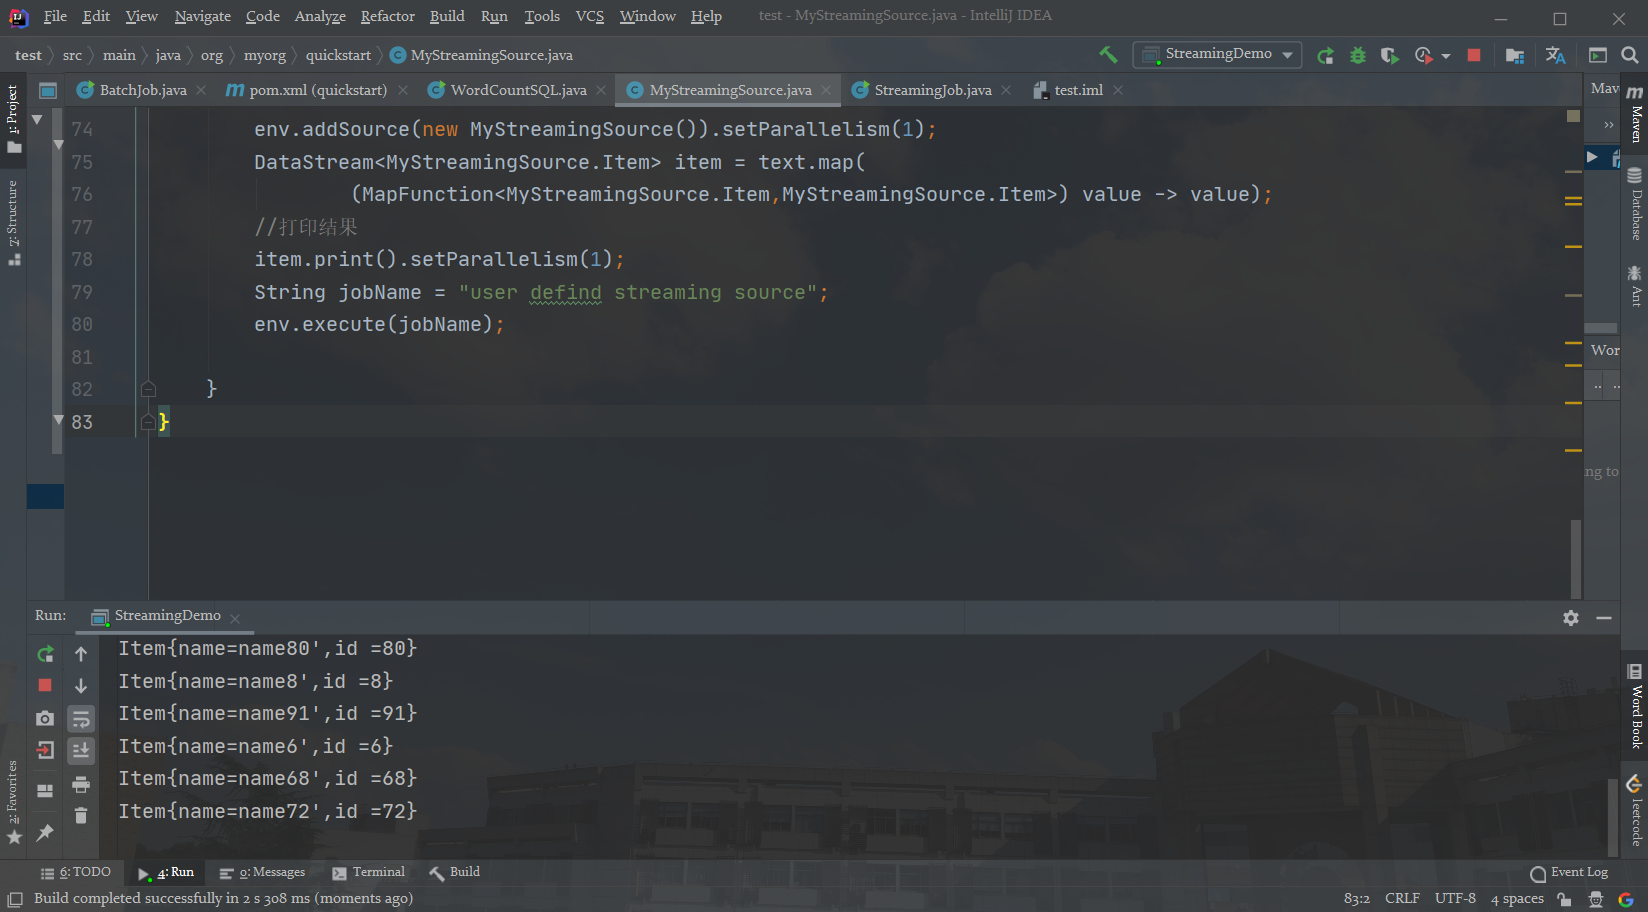
Task: Click the read-only lock icon in status bar
Action: 1565,899
